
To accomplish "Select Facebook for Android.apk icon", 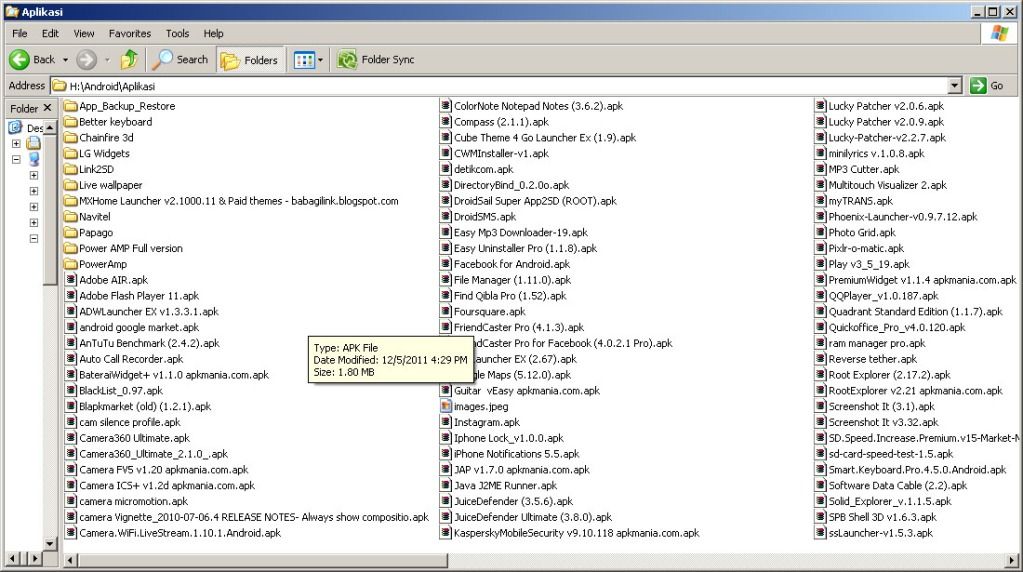I will point(446,264).
